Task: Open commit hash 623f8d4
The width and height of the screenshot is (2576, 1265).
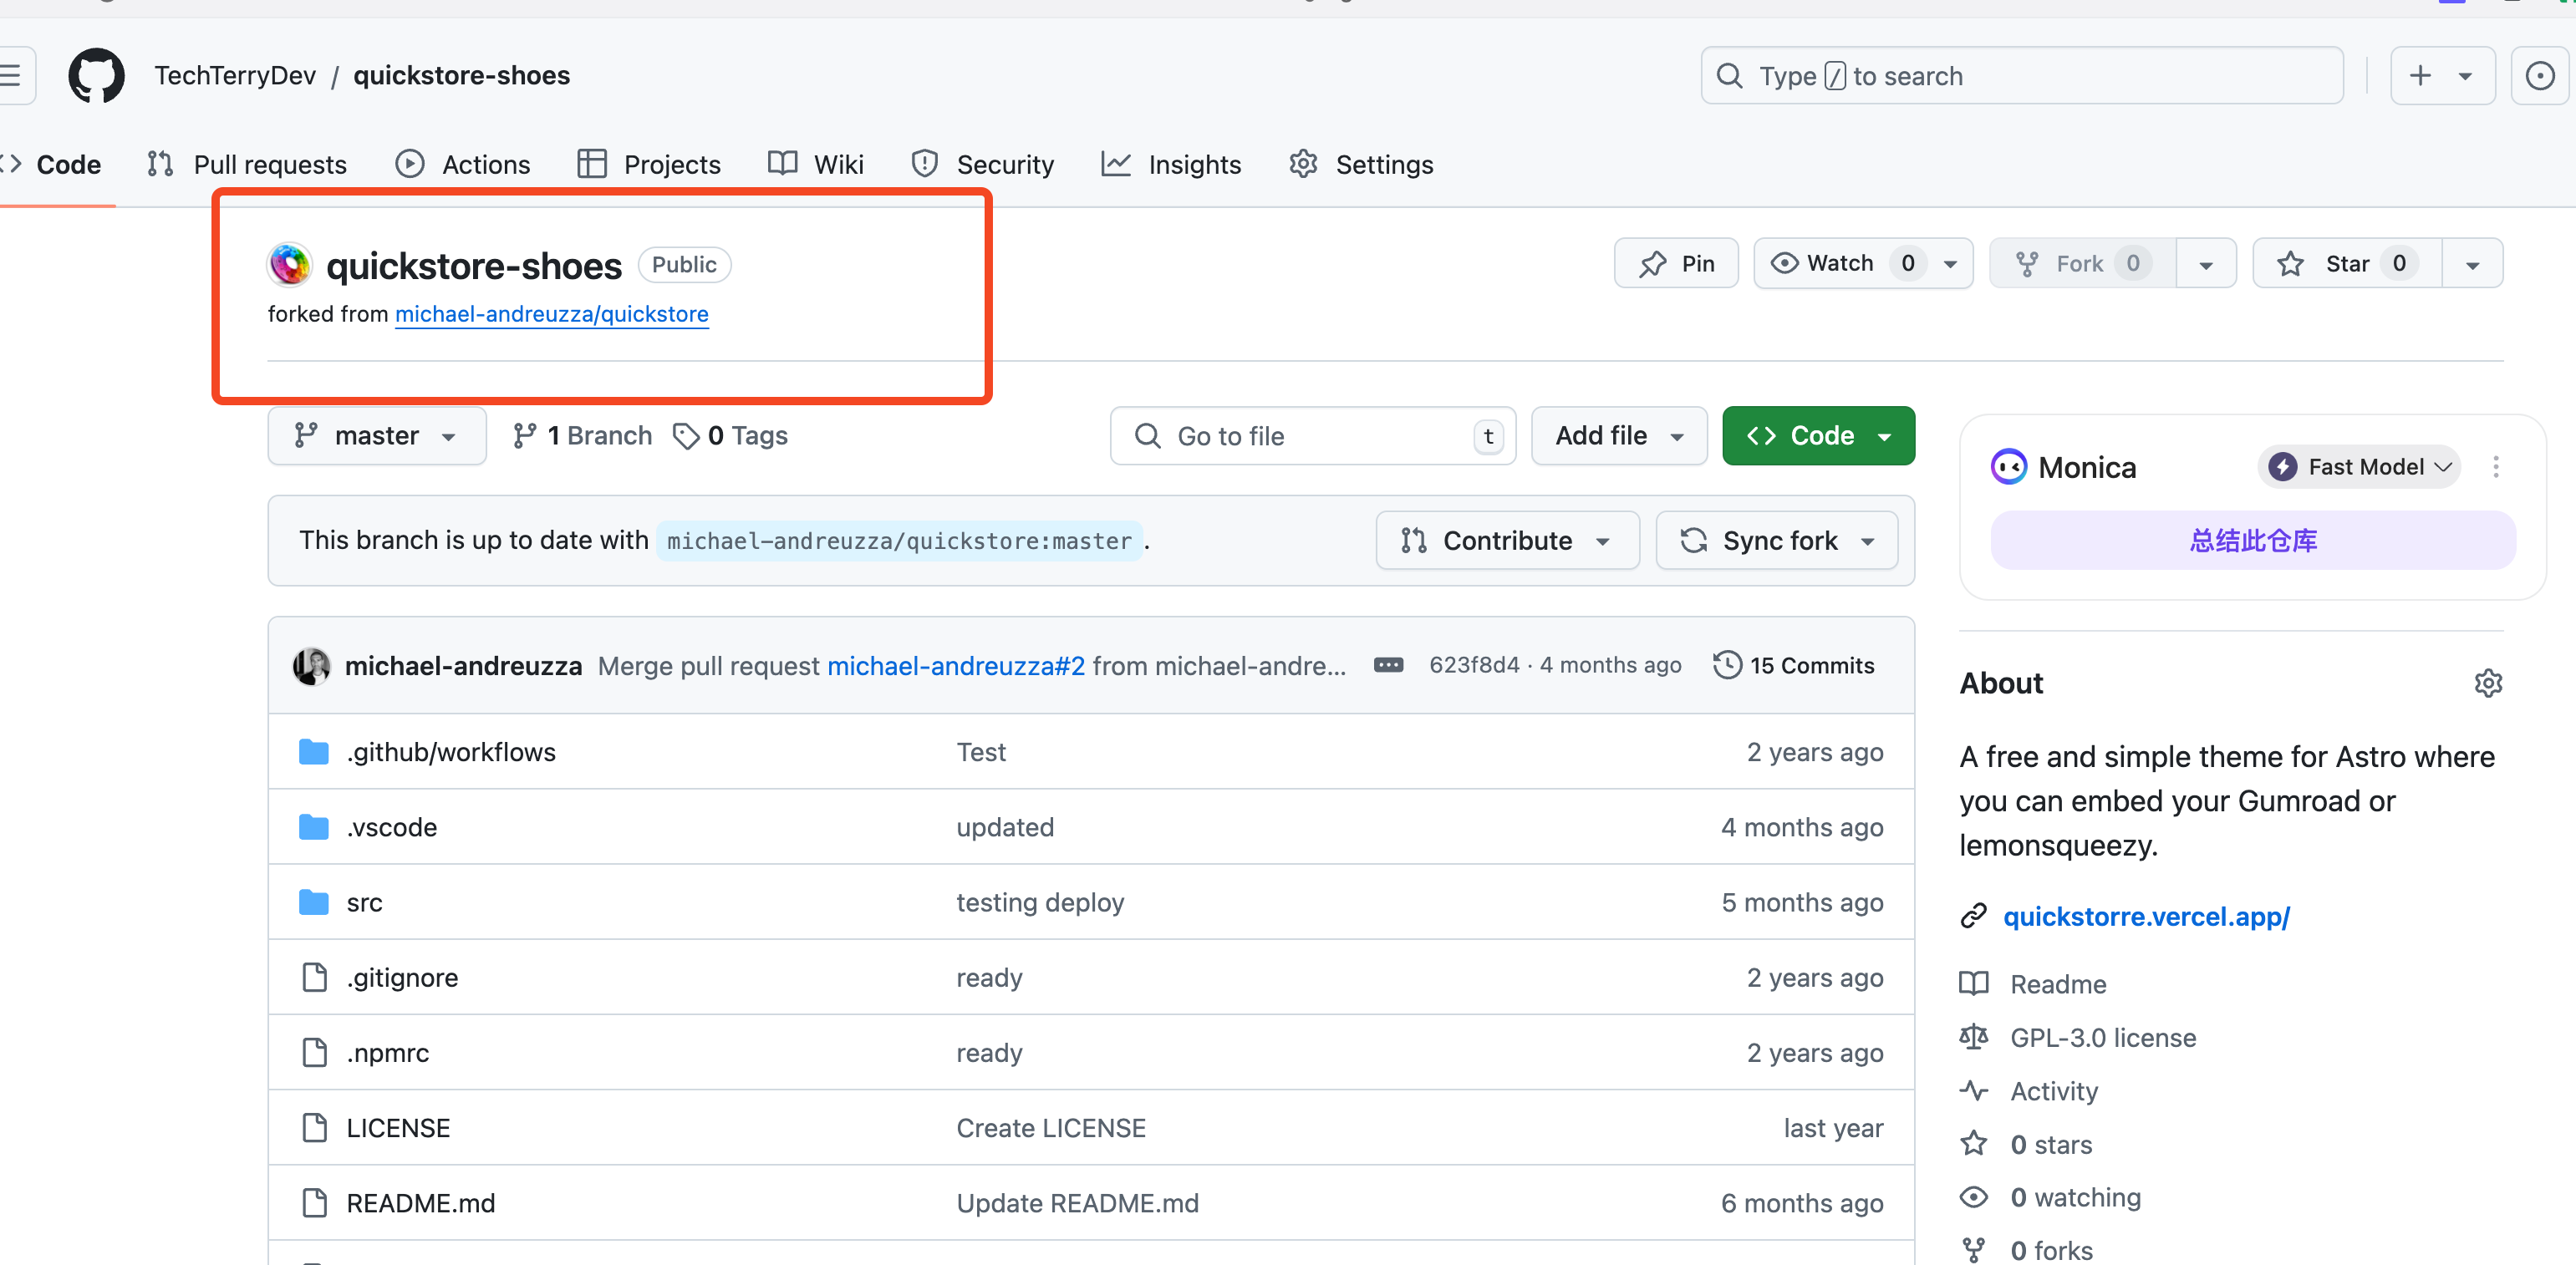Action: [x=1474, y=665]
